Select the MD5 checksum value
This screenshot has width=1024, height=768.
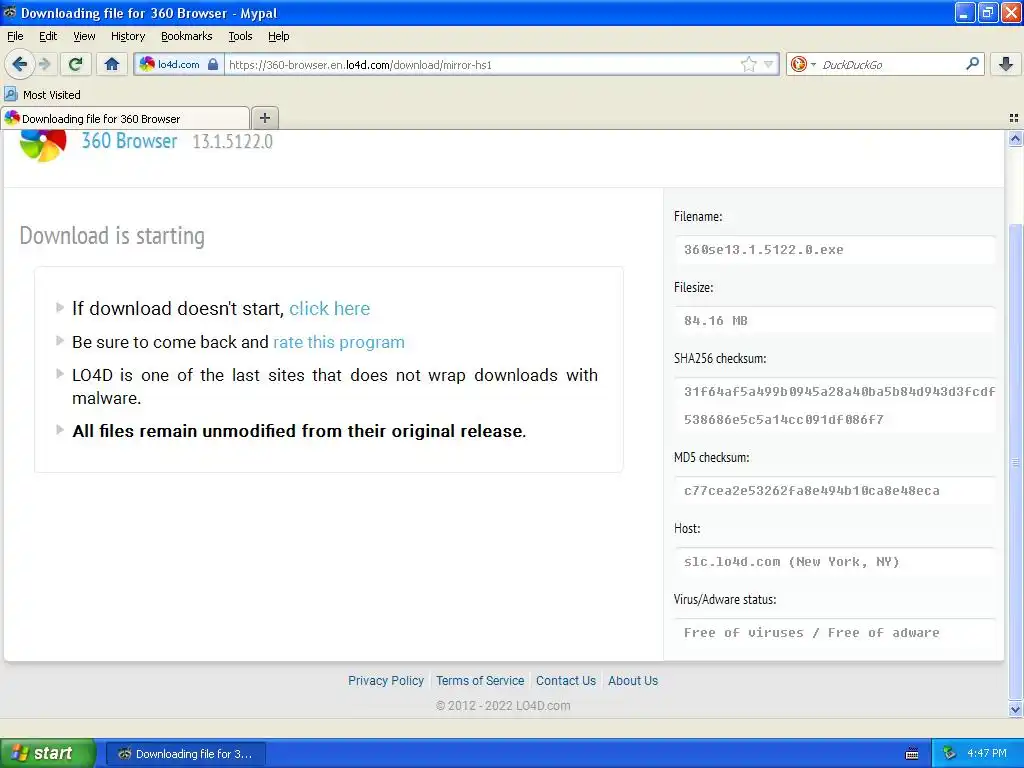pyautogui.click(x=812, y=490)
